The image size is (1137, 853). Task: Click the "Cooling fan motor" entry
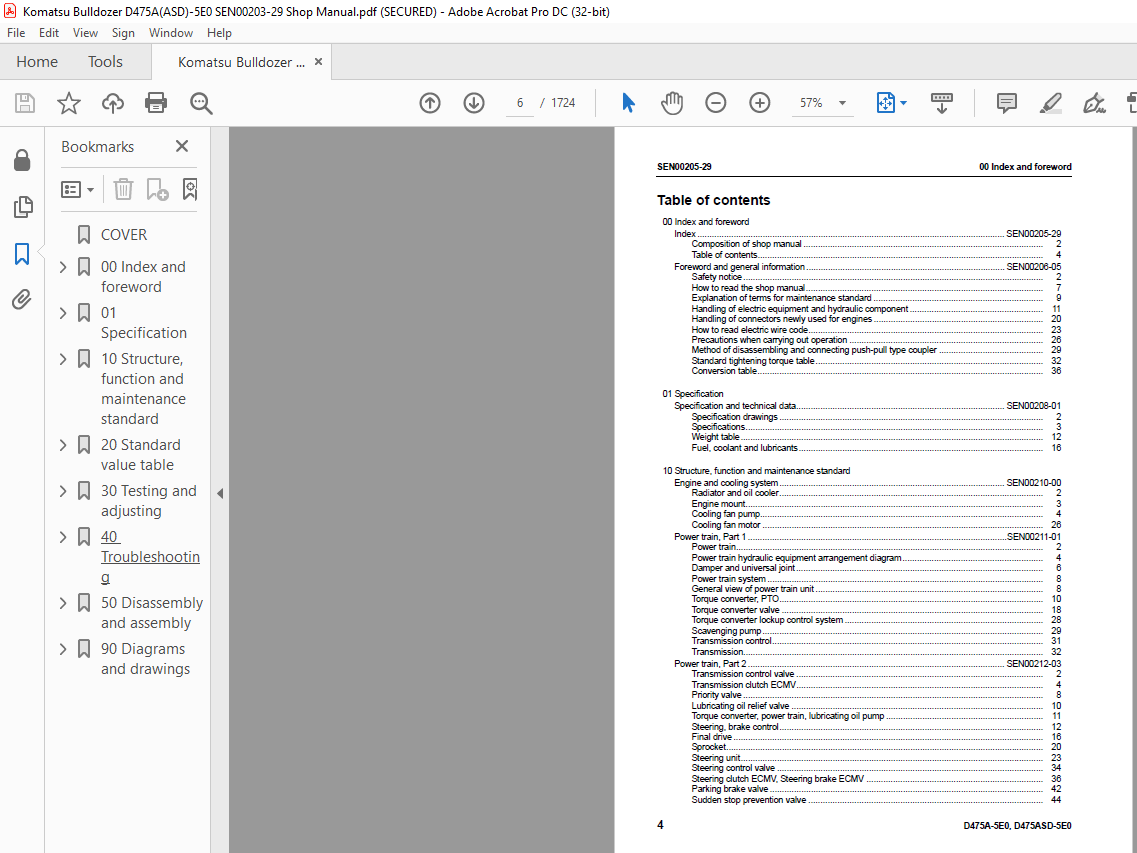(x=726, y=524)
